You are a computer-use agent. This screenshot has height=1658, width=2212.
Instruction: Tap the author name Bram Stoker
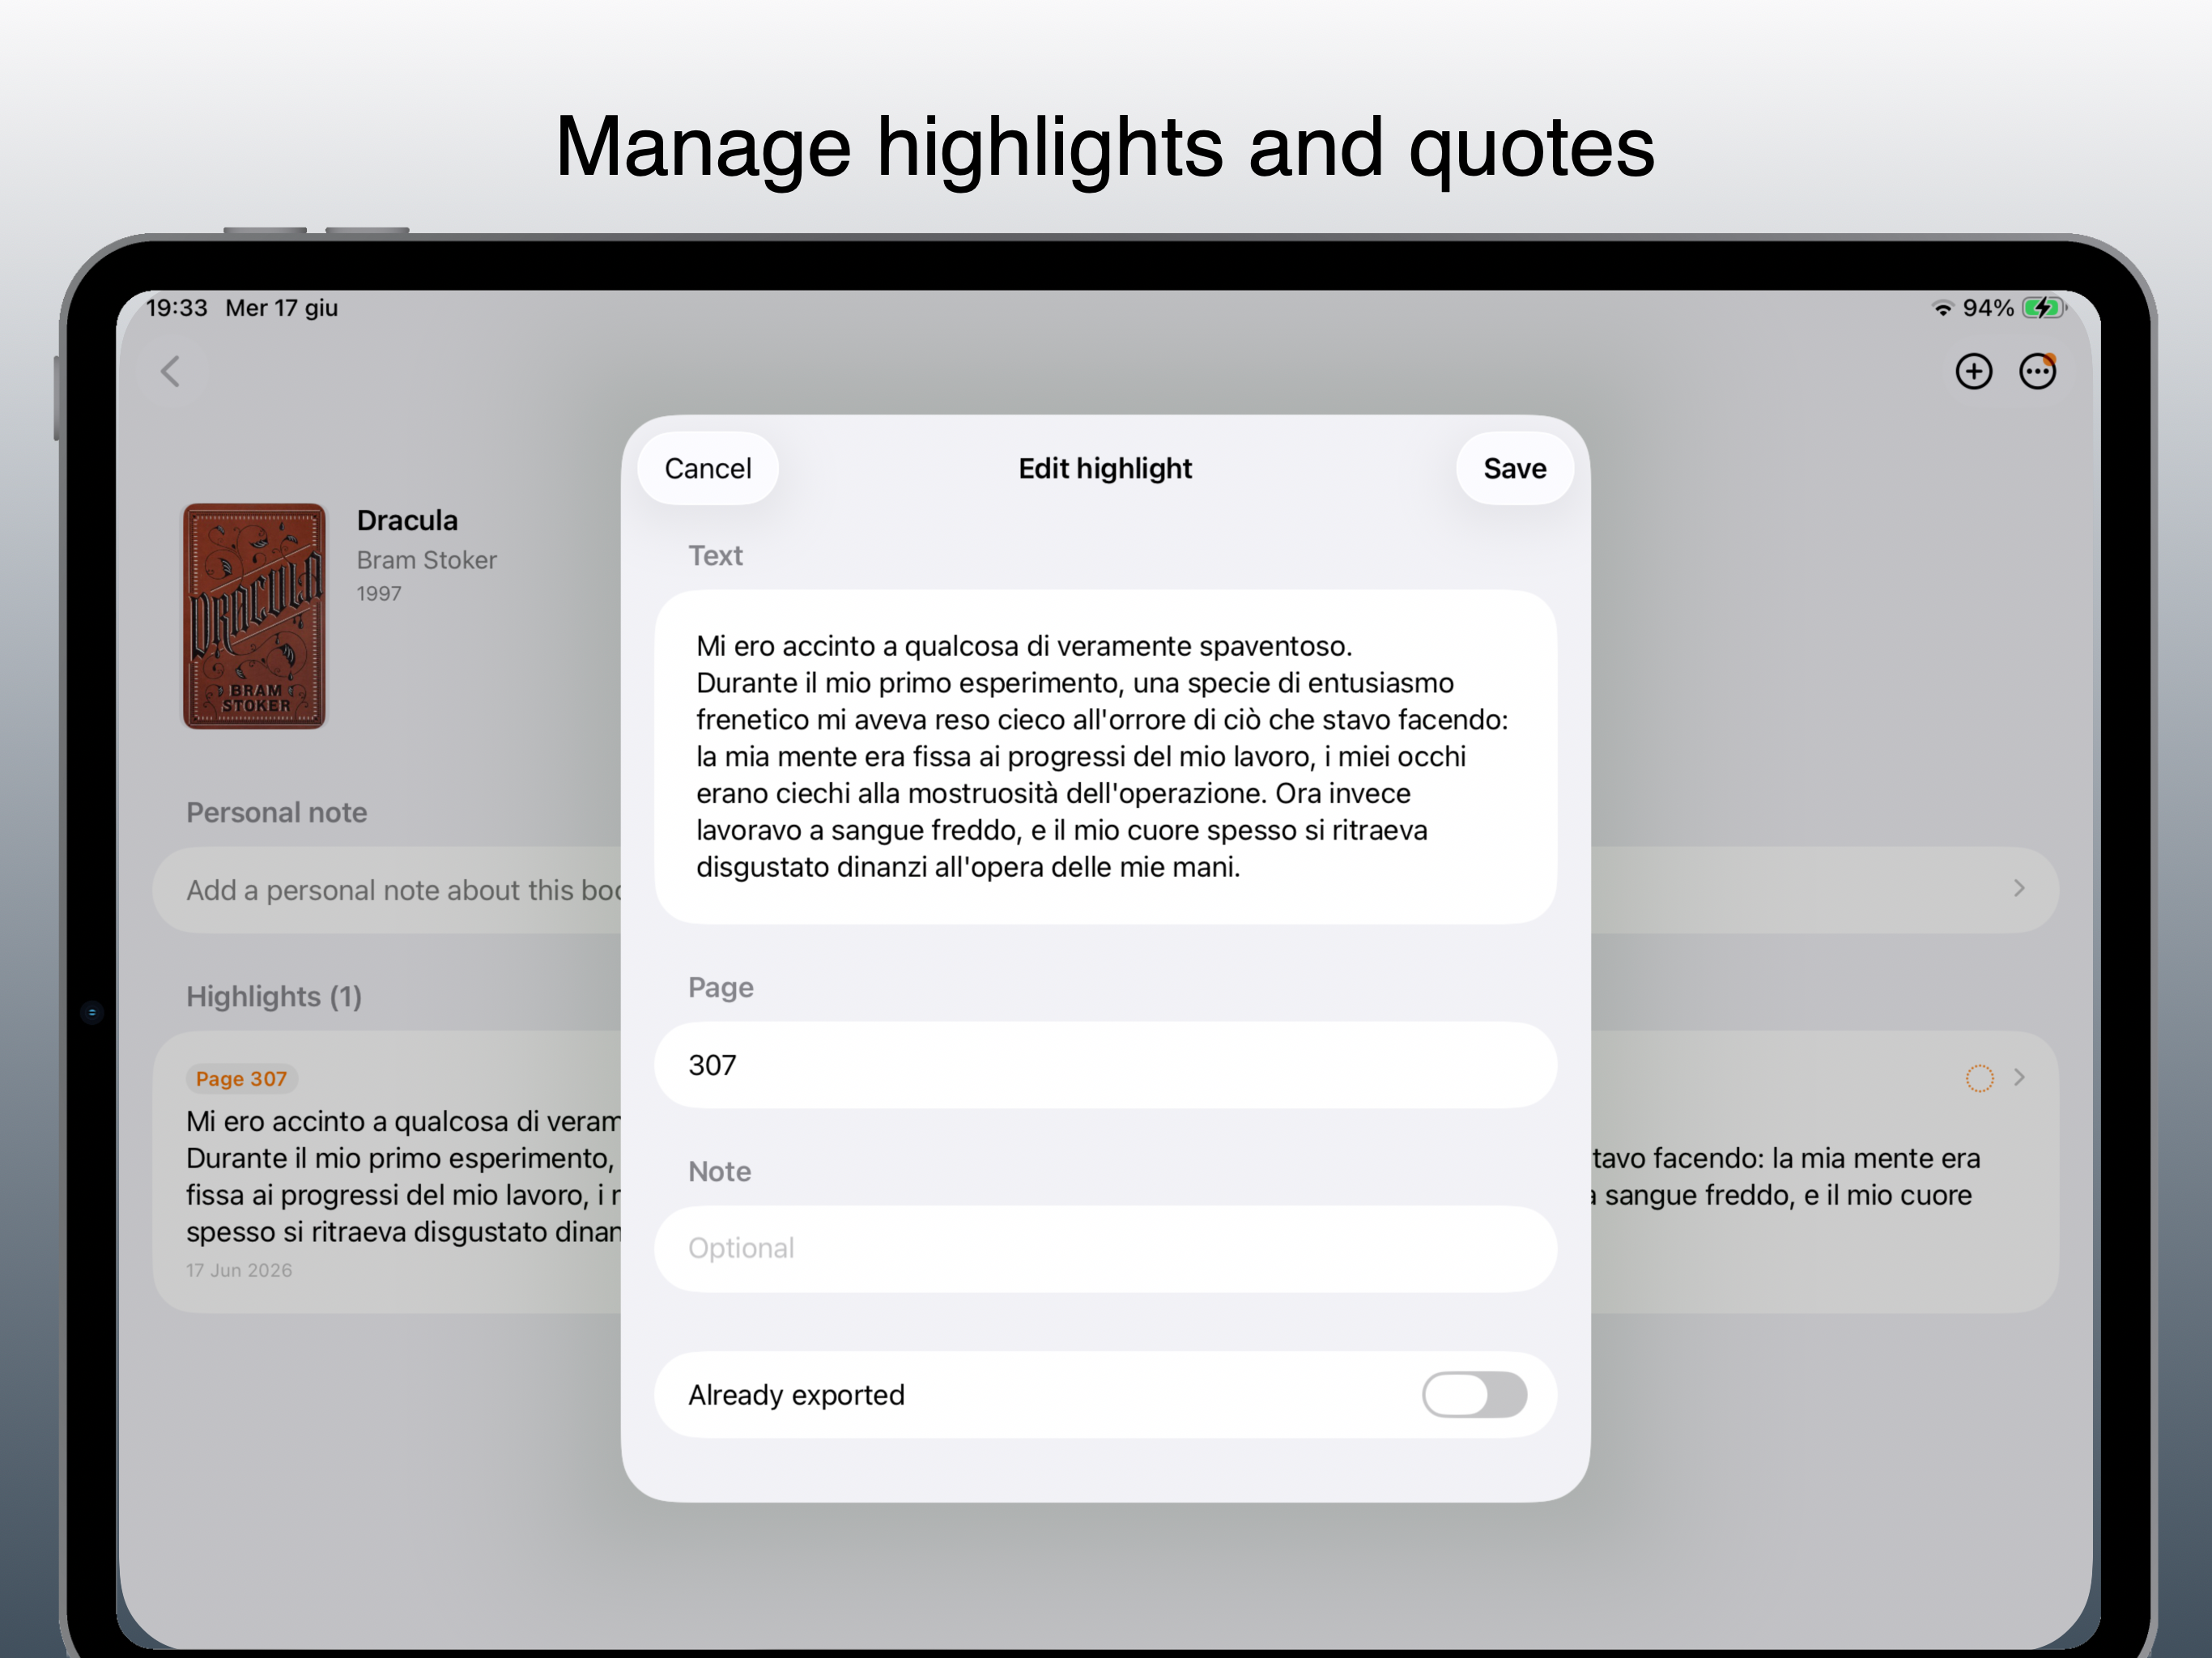point(426,560)
